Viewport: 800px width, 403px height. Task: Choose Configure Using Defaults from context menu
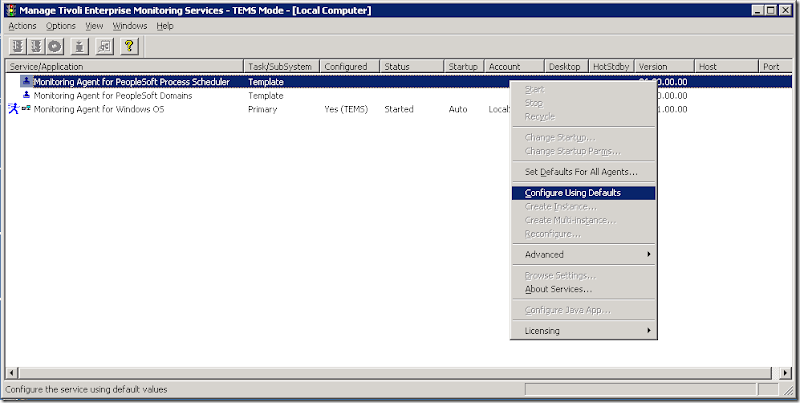coord(584,193)
